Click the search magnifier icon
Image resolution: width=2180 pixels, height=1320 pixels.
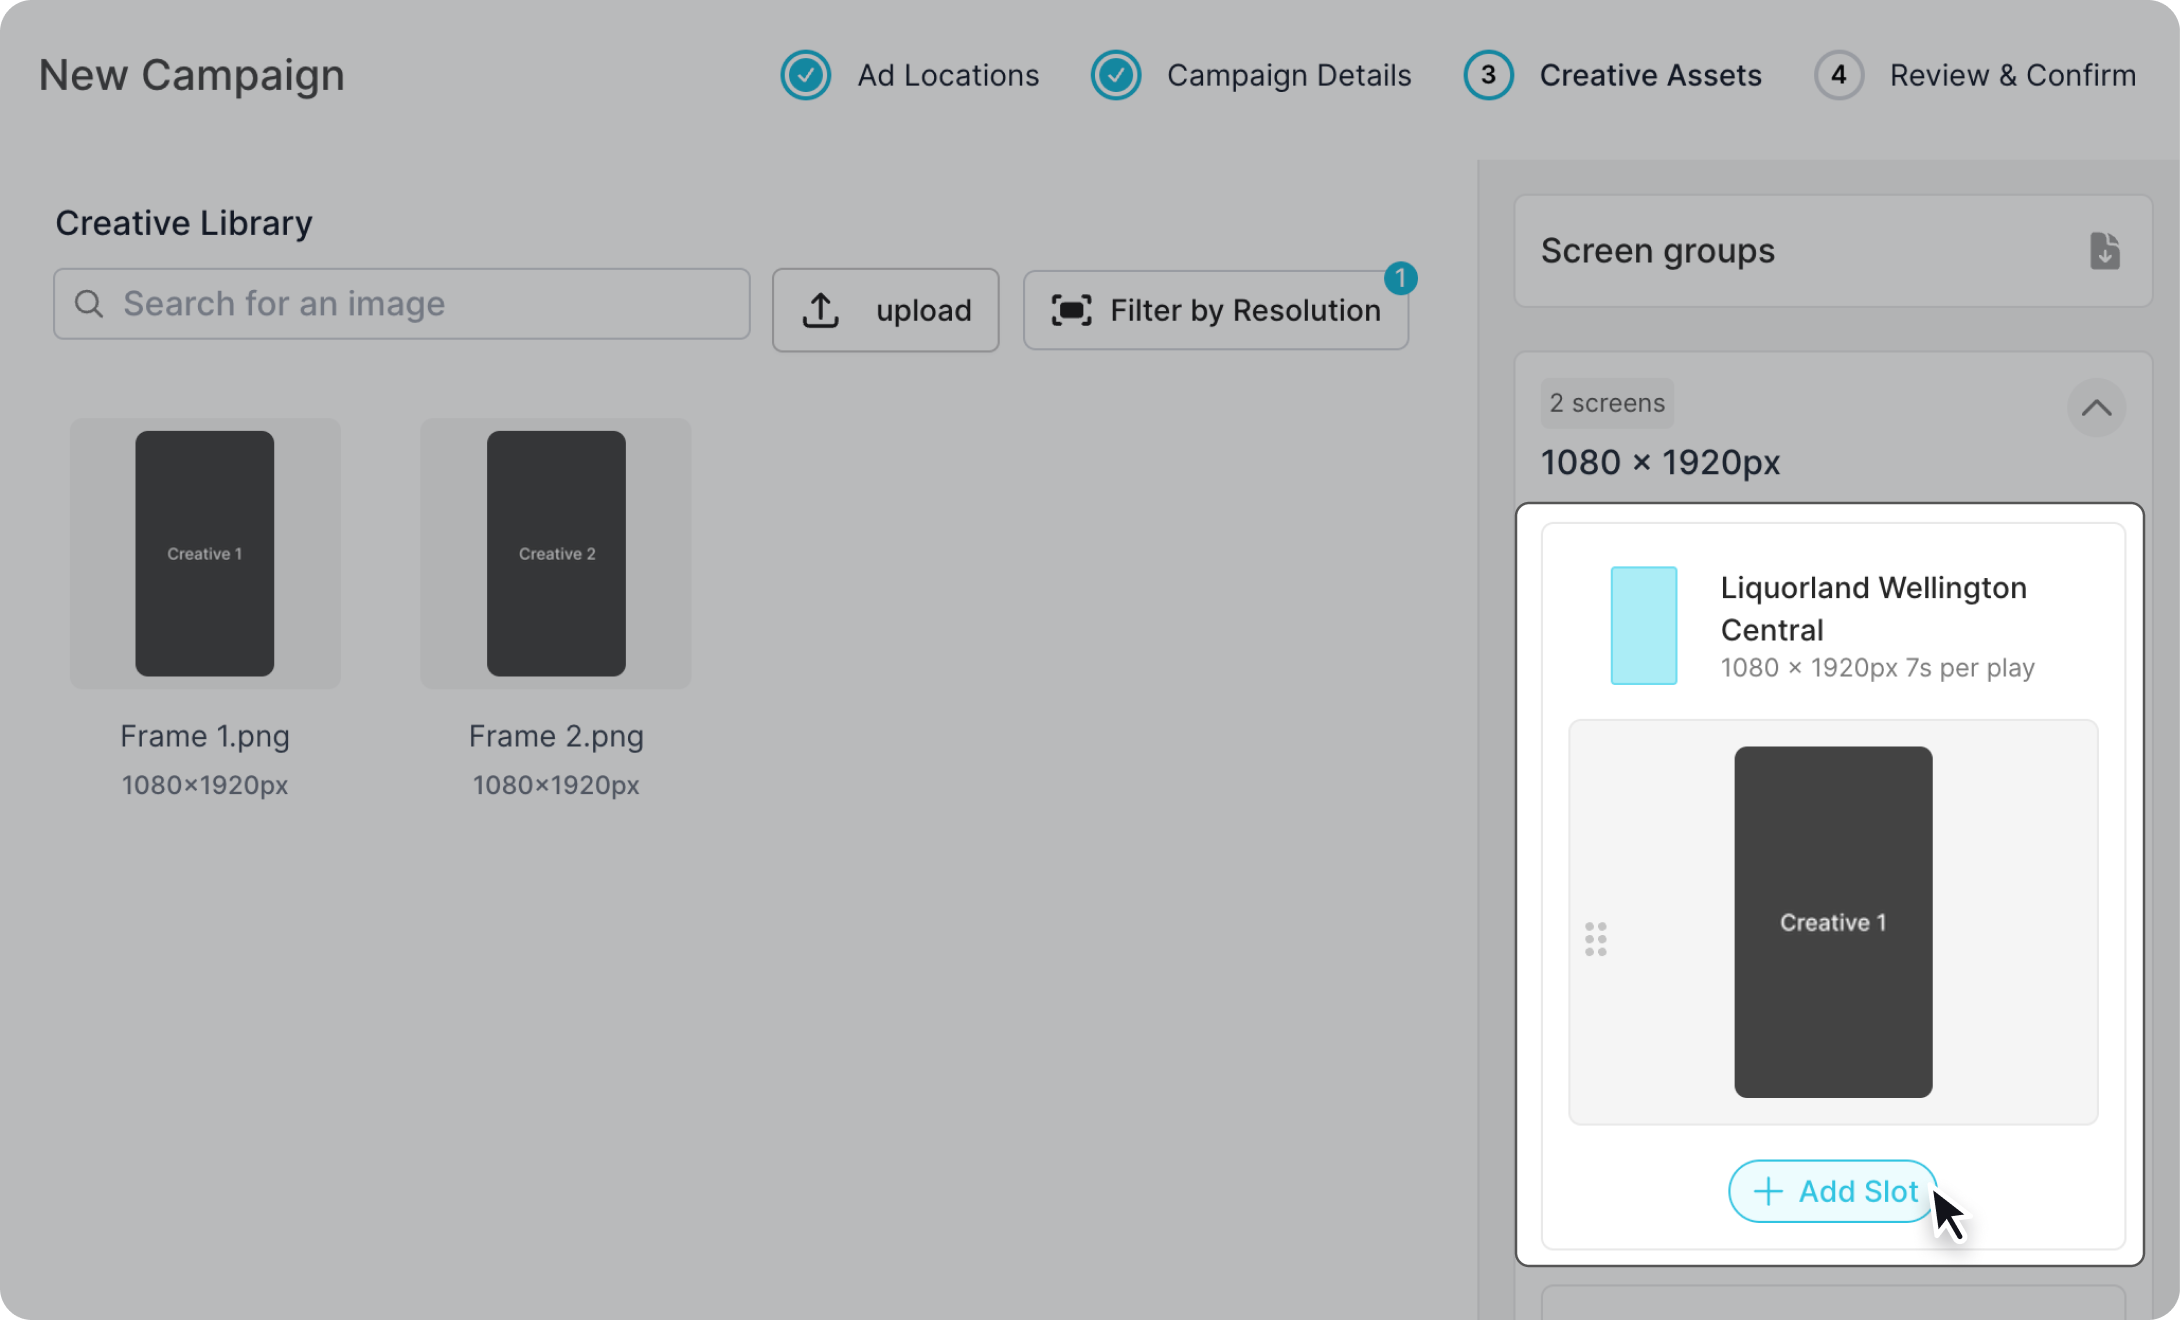pyautogui.click(x=89, y=304)
